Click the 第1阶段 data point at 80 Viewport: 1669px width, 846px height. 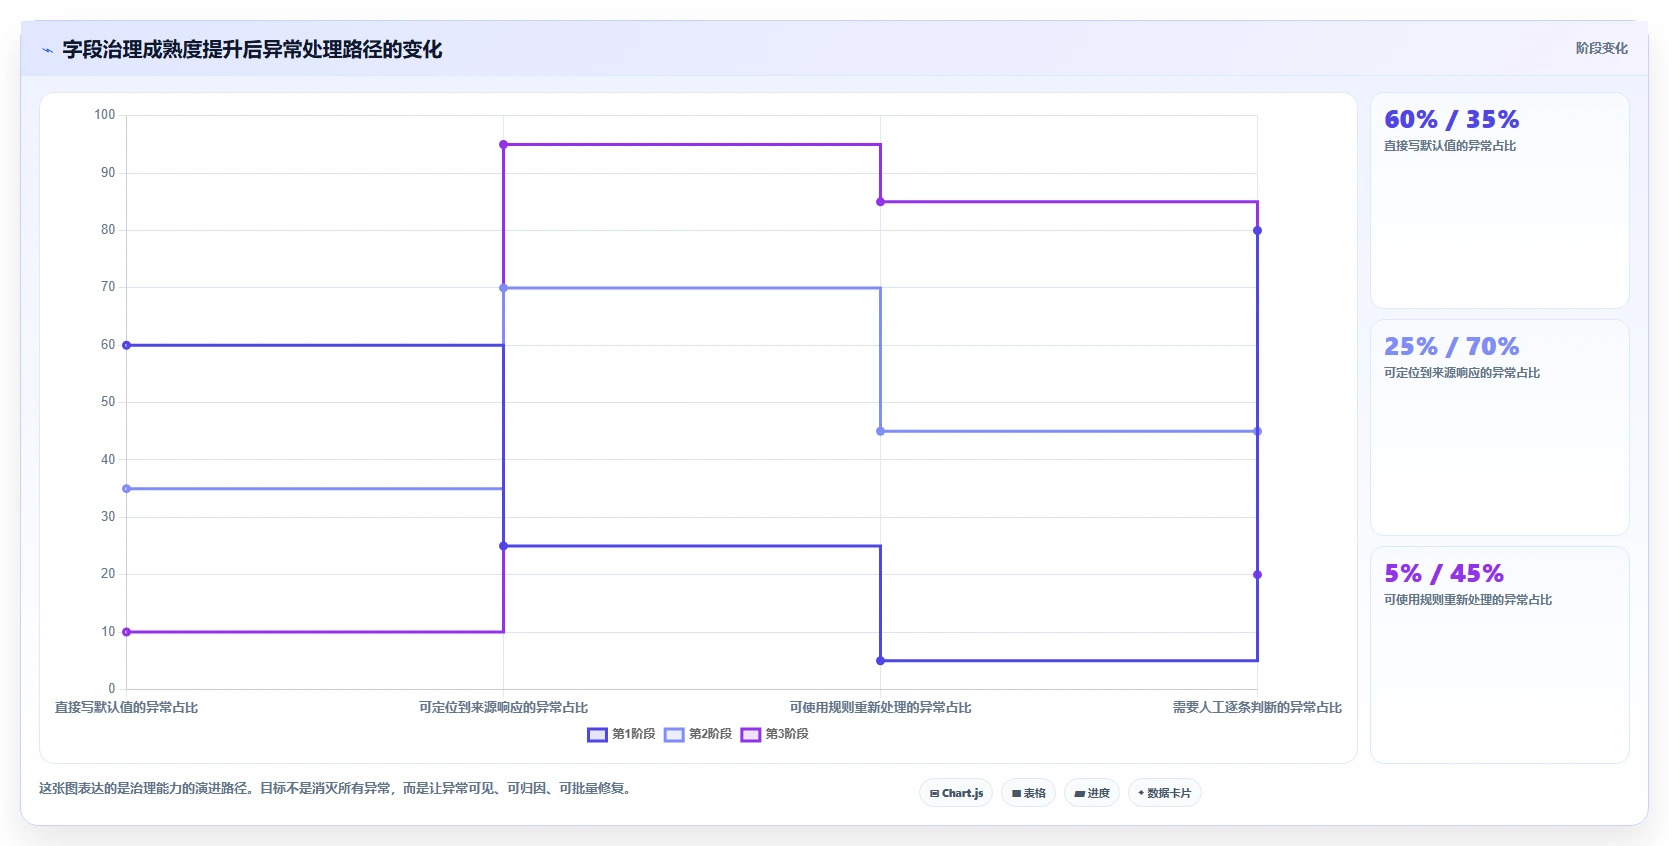point(1257,231)
